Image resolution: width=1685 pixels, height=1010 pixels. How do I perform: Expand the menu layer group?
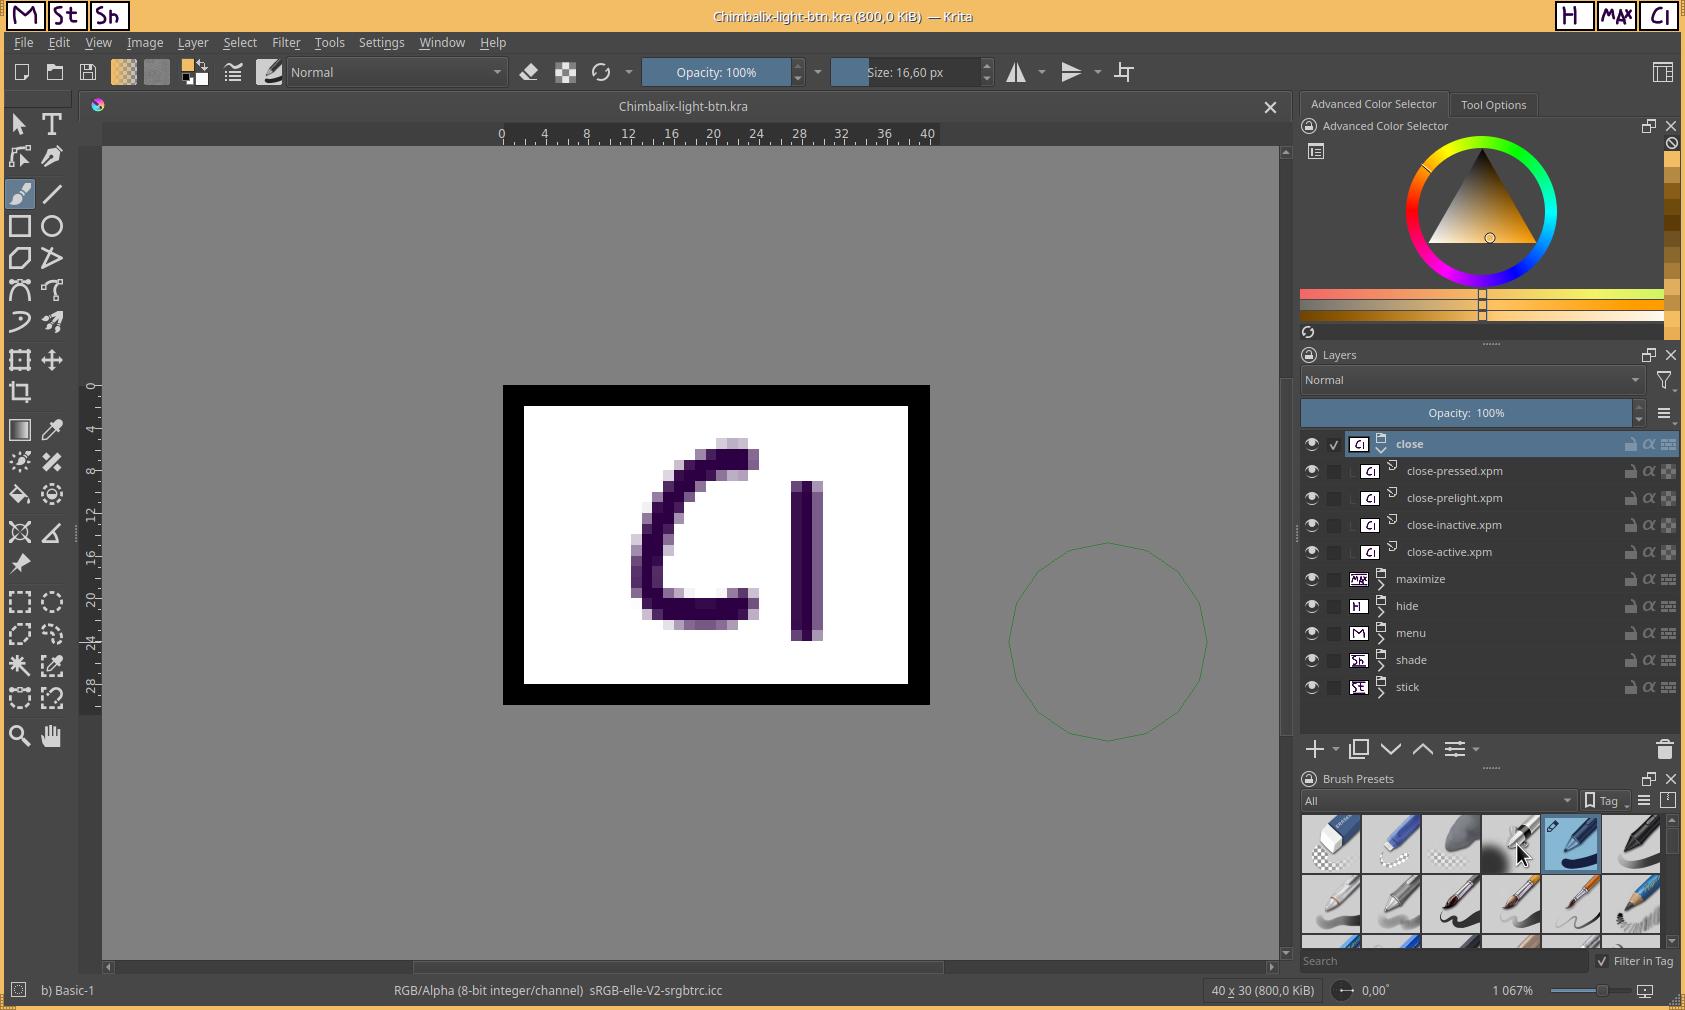coord(1381,639)
